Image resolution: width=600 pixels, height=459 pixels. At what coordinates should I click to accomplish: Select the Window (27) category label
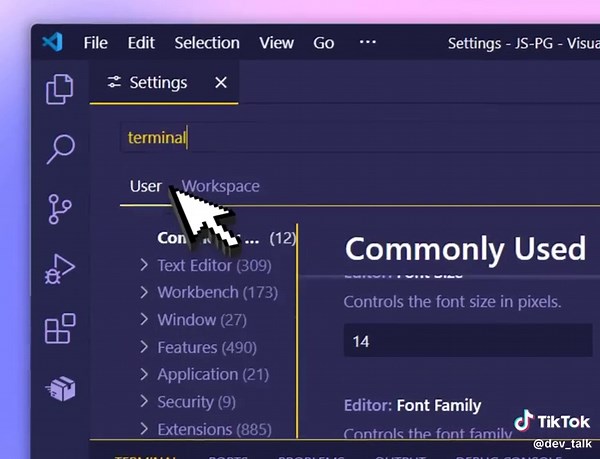click(x=202, y=320)
